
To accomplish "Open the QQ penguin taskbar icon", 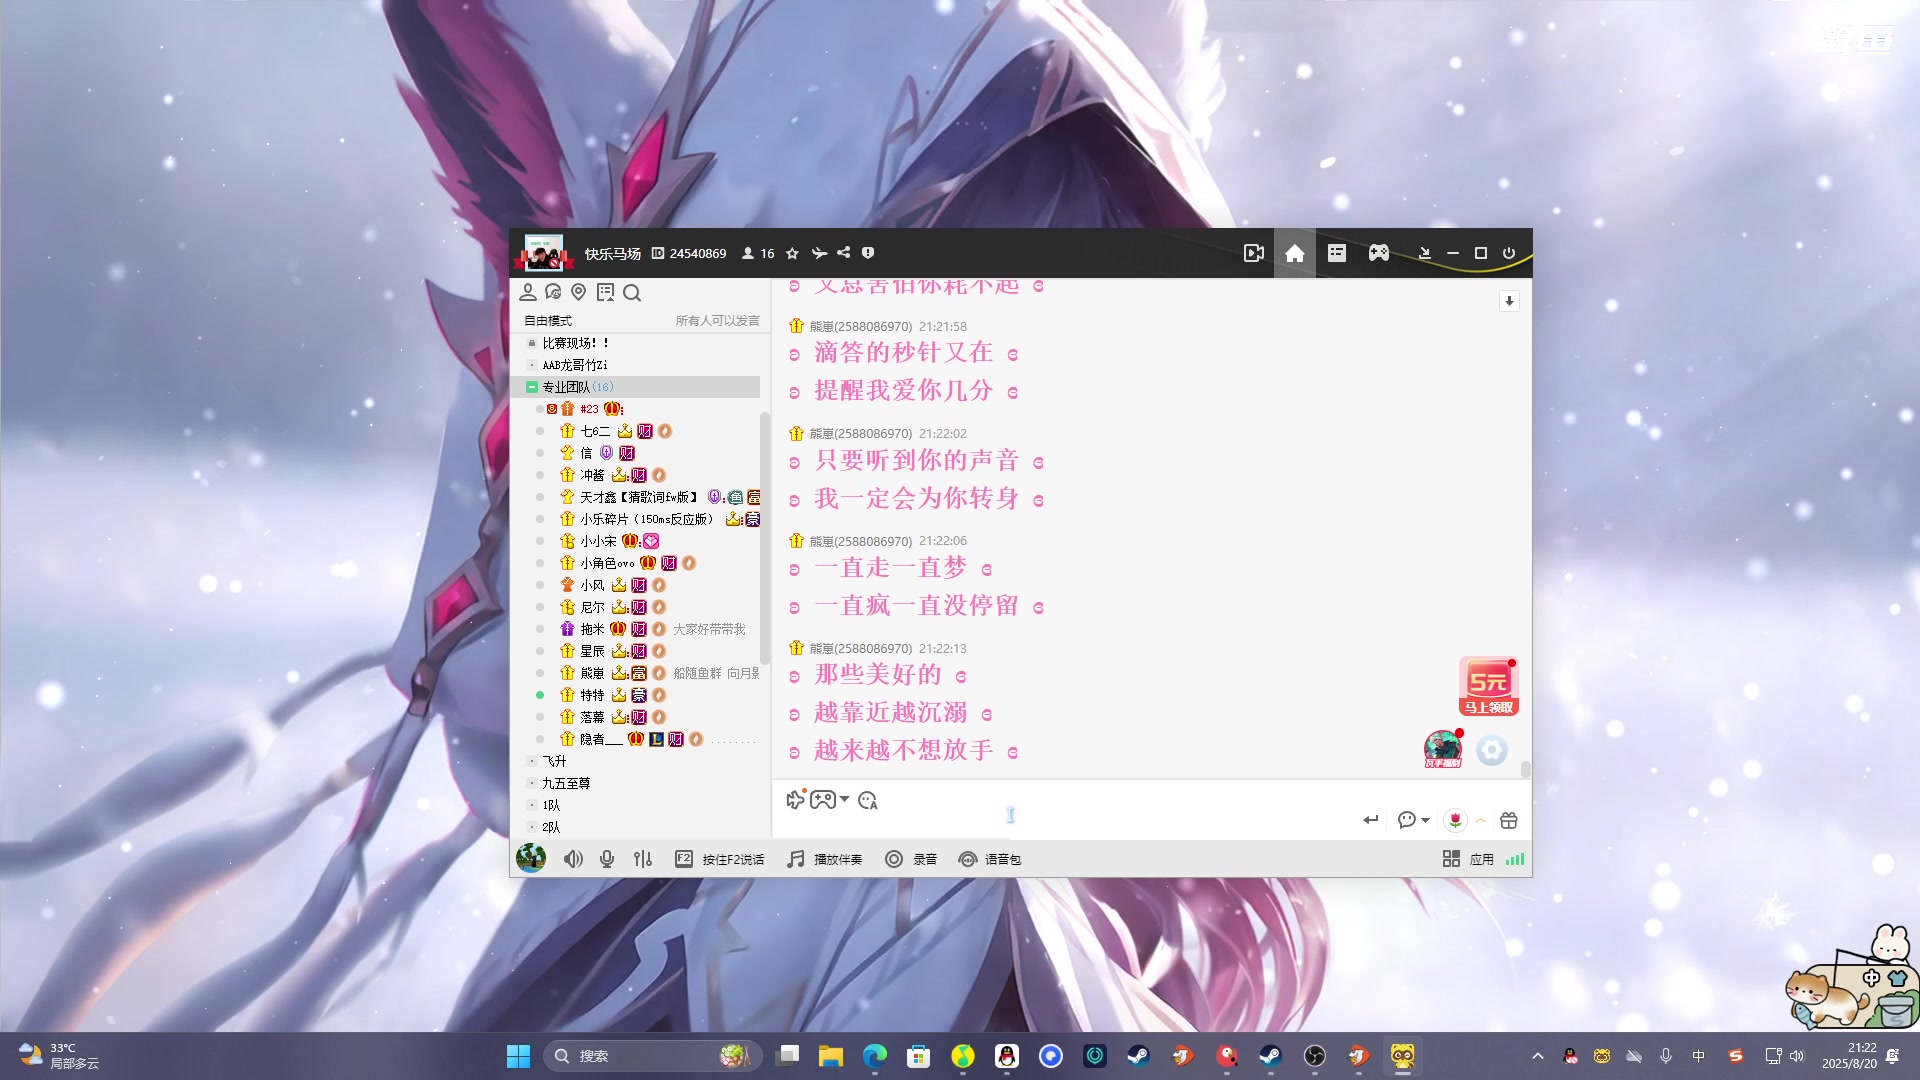I will (x=1007, y=1056).
